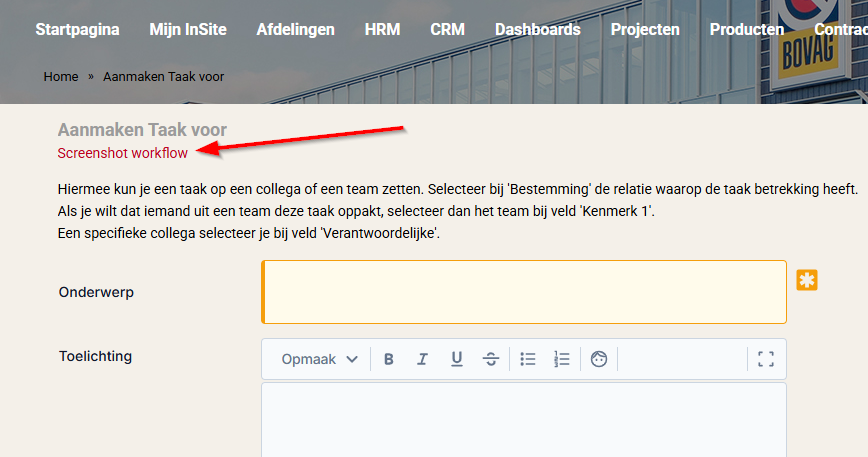Go to Home in the breadcrumb
The width and height of the screenshot is (868, 457).
coord(61,76)
